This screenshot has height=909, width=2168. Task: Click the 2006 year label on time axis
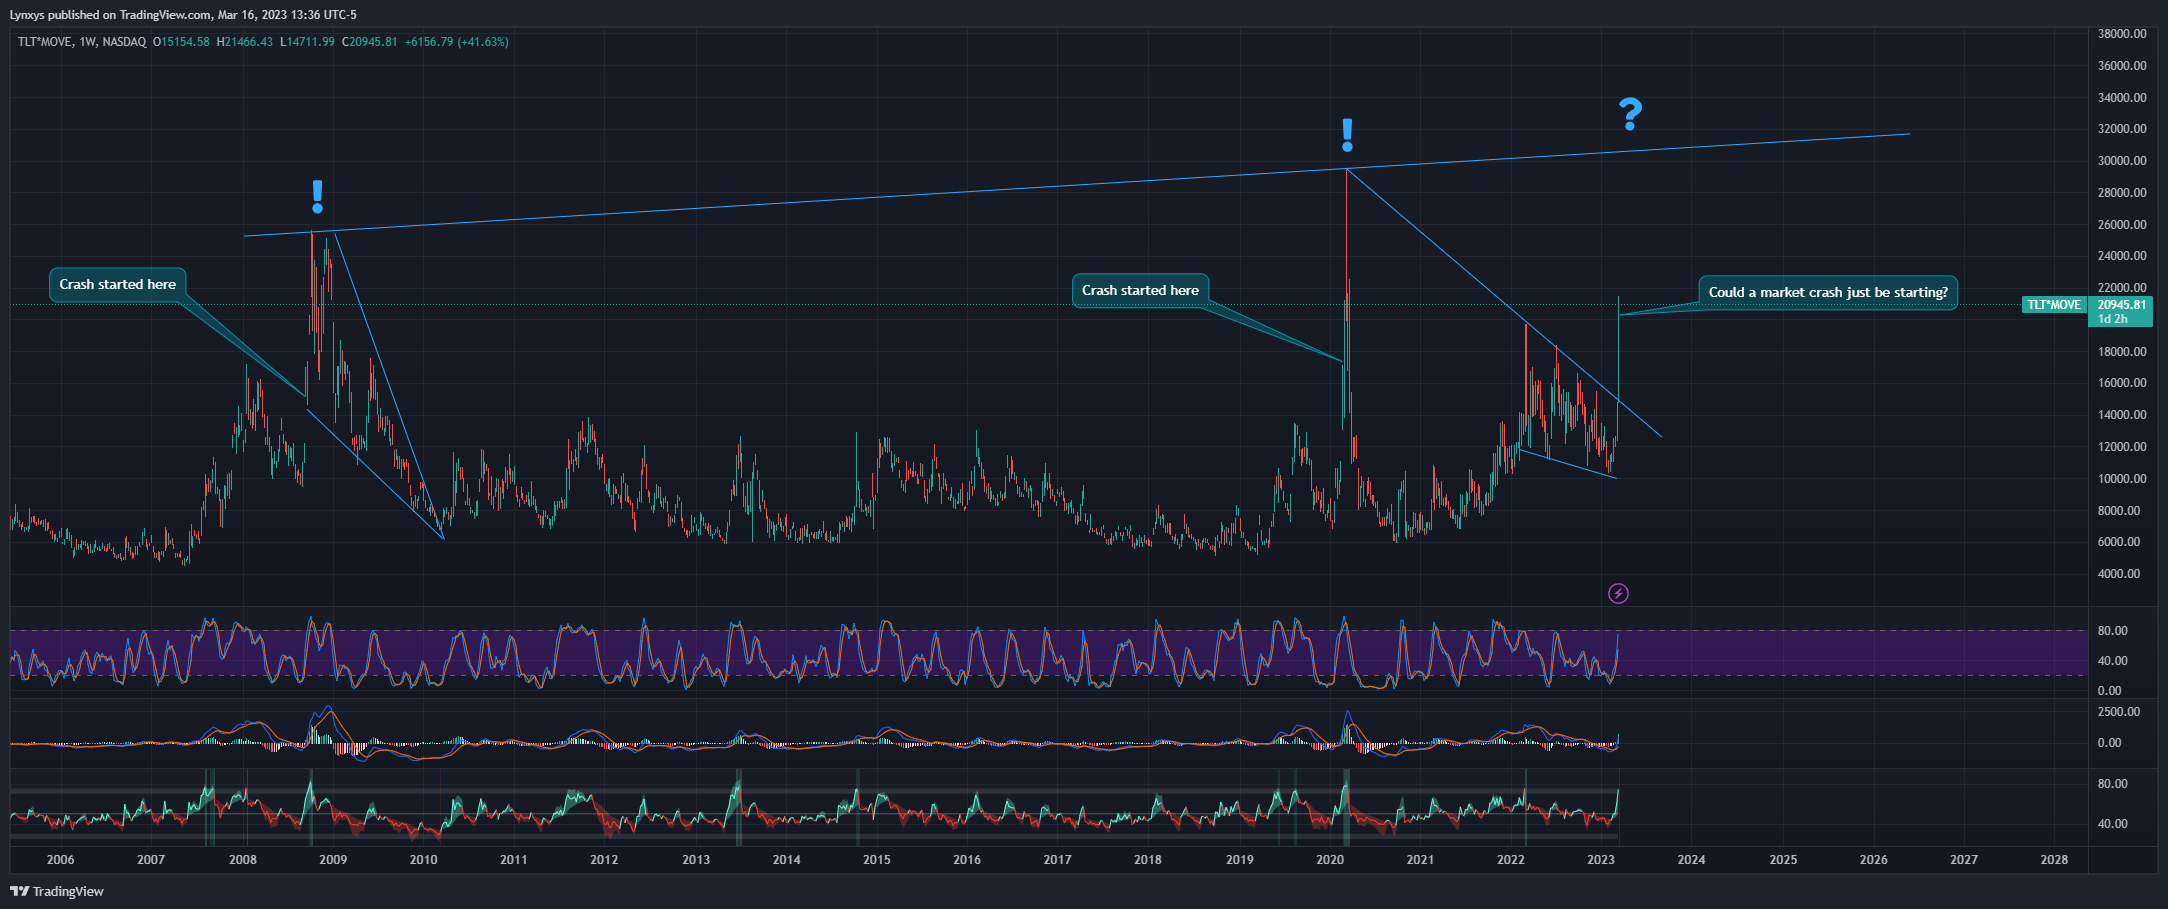60,860
